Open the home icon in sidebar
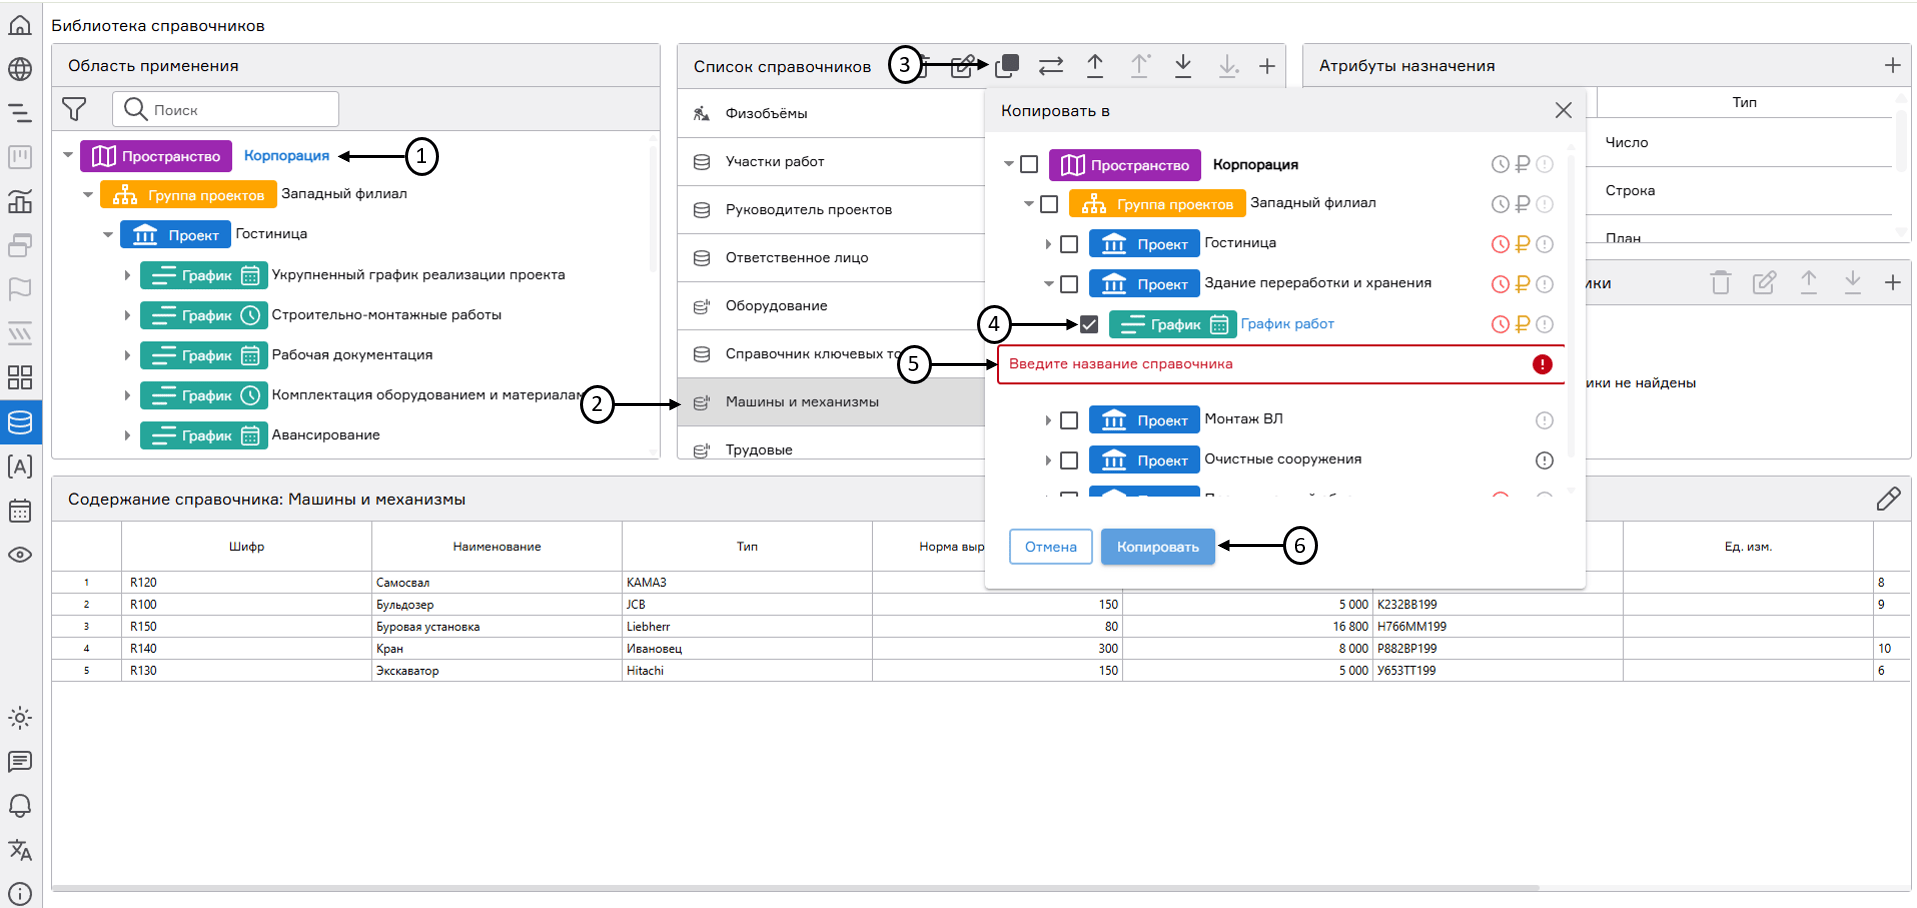1917x908 pixels. tap(20, 25)
